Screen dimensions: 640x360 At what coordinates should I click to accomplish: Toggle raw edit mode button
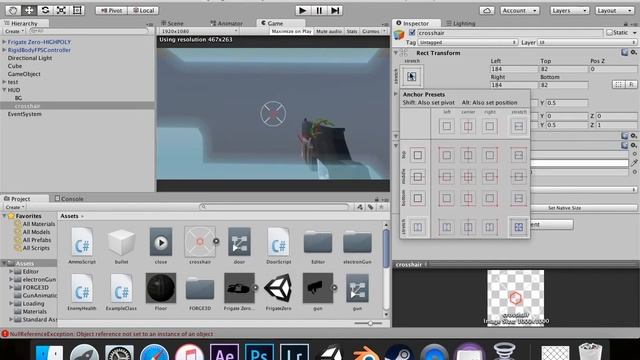631,84
